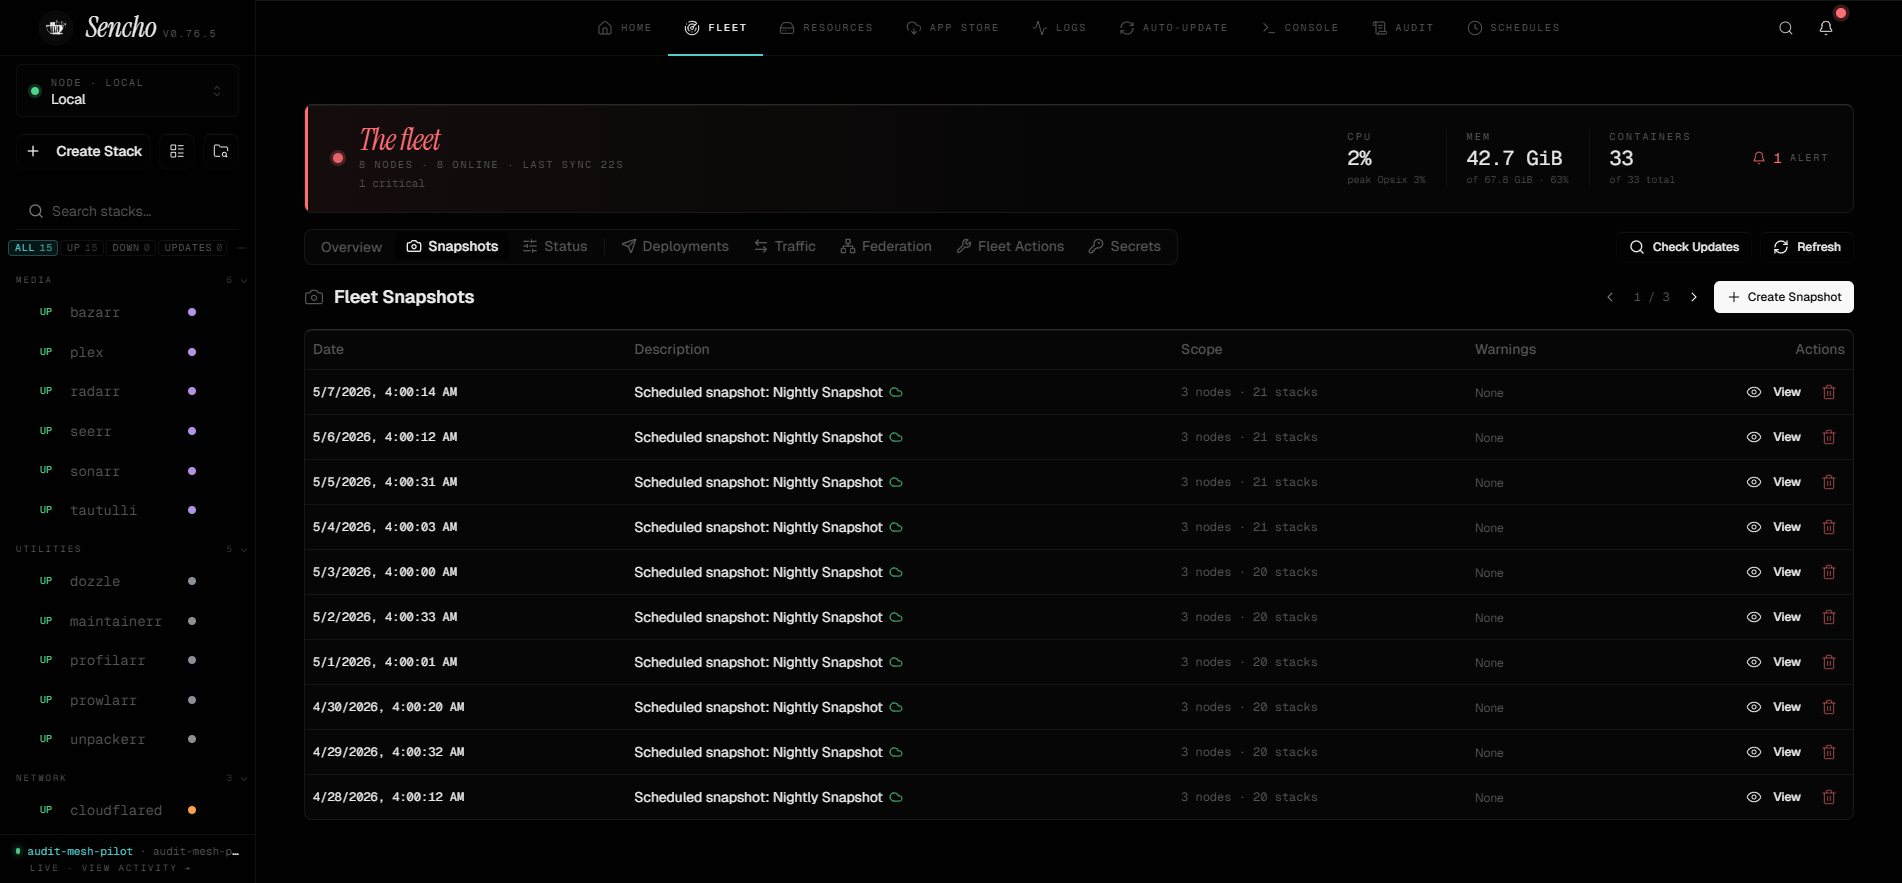Image resolution: width=1902 pixels, height=883 pixels.
Task: Open the App Store navigation item
Action: click(952, 28)
